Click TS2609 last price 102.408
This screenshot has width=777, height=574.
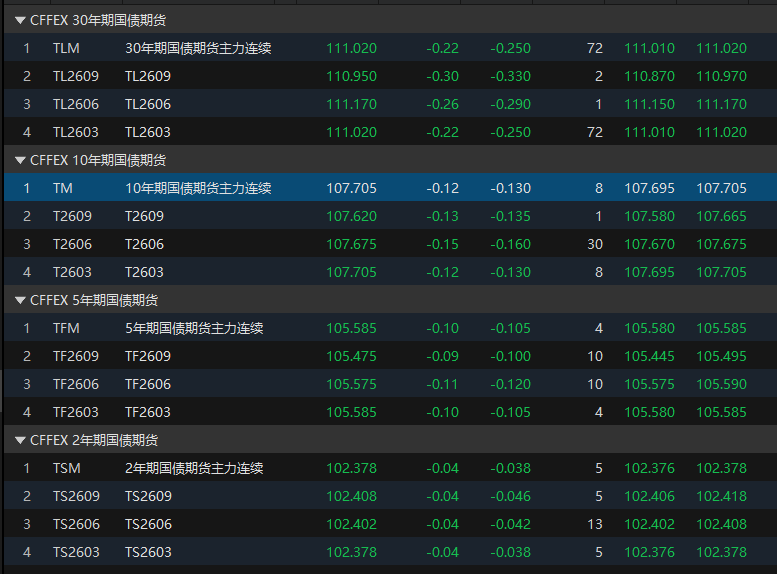coord(351,496)
